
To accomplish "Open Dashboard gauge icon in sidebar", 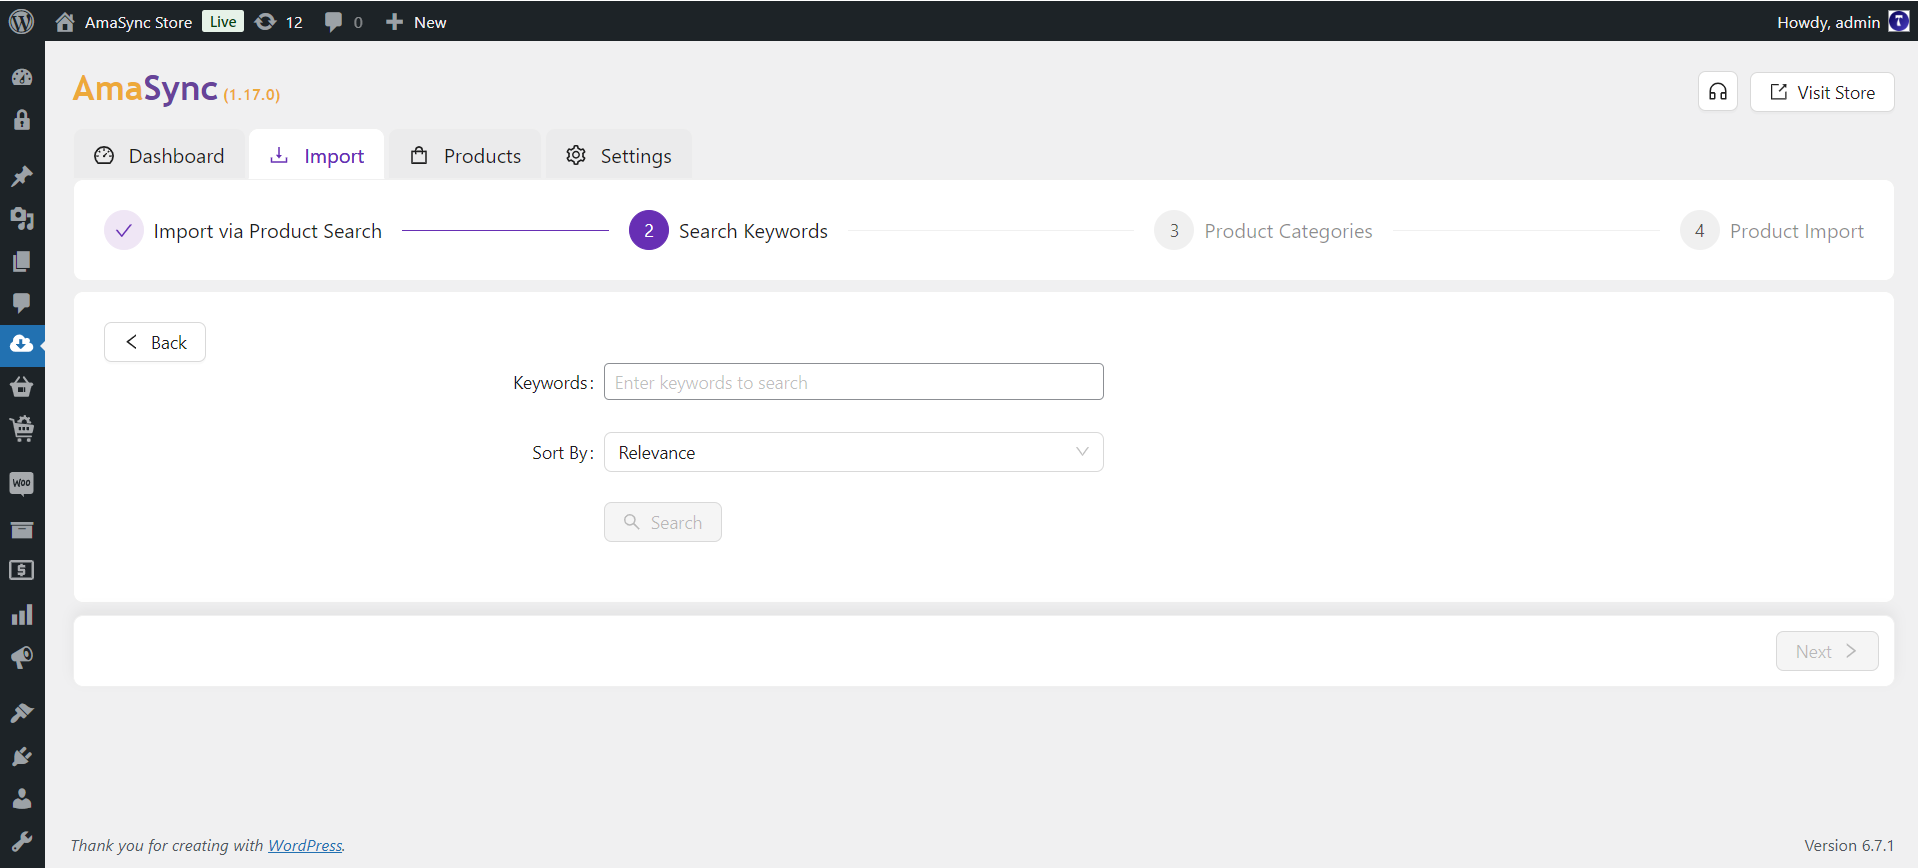I will 22,77.
